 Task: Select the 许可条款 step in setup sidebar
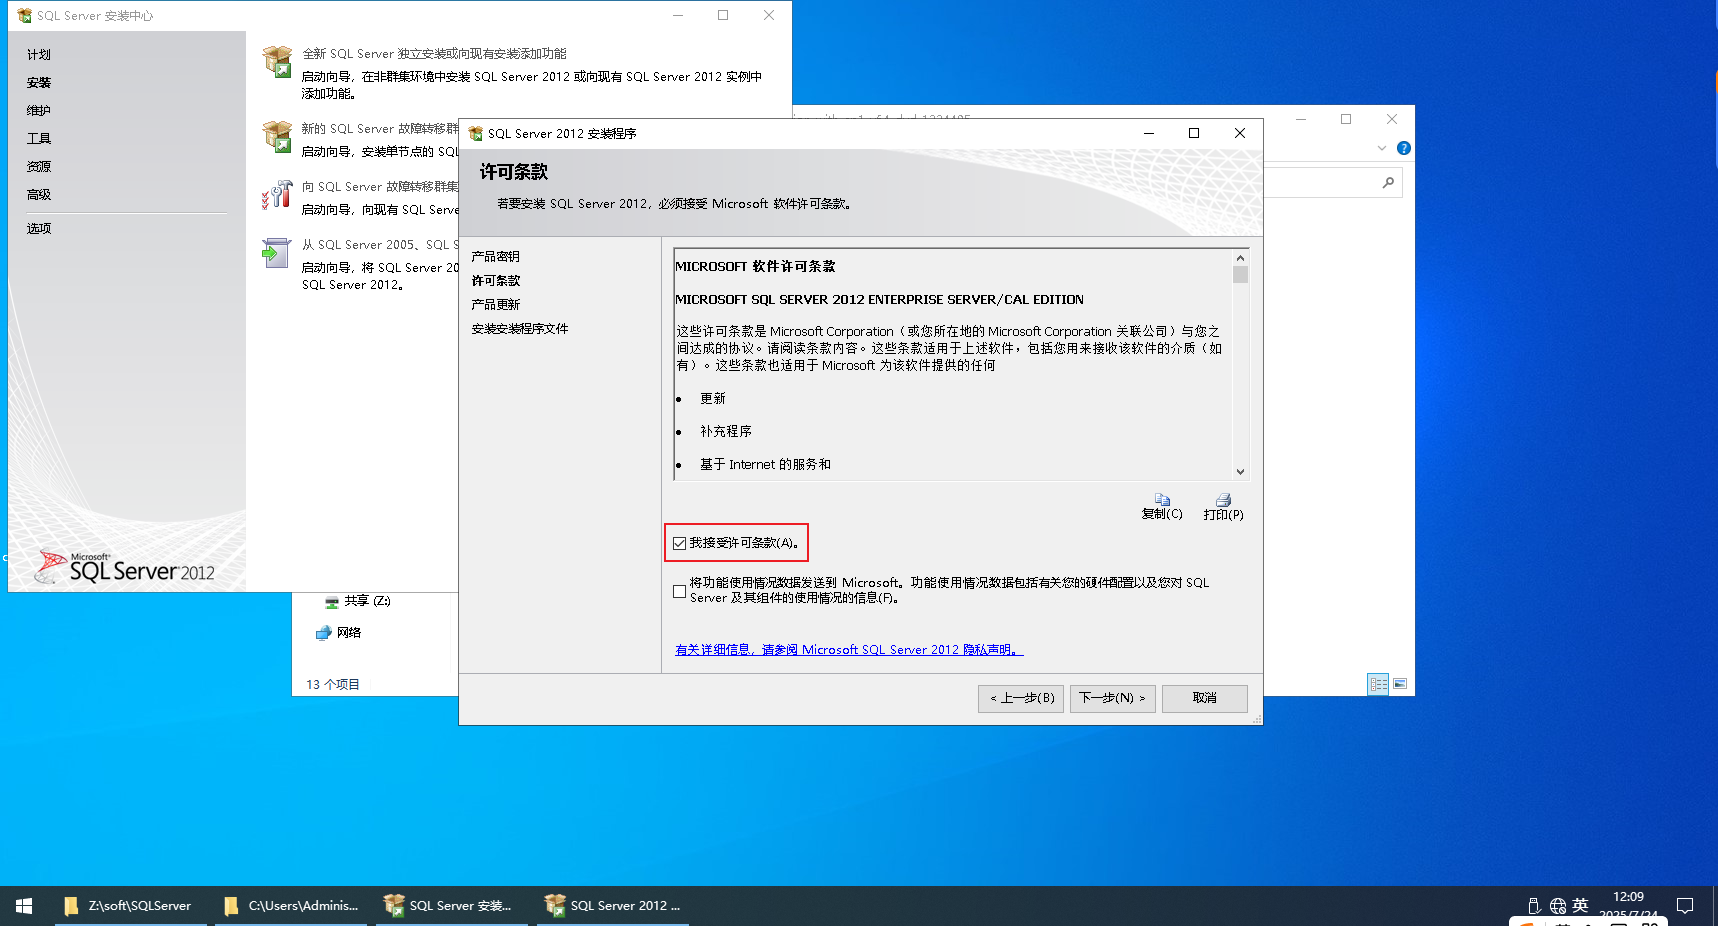tap(496, 281)
